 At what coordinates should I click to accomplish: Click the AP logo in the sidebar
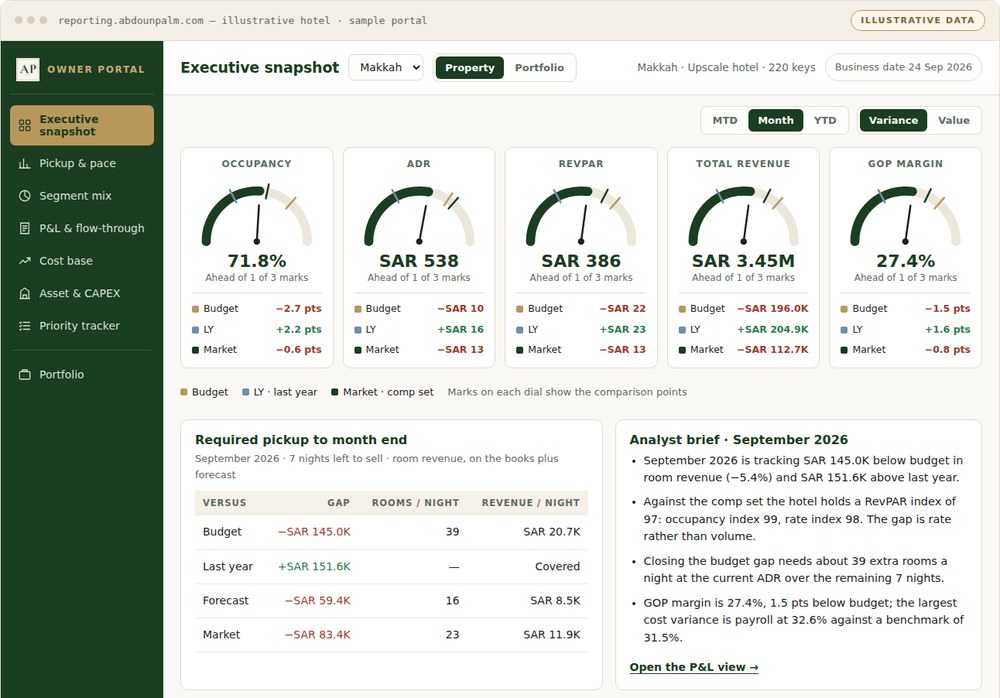click(x=27, y=69)
